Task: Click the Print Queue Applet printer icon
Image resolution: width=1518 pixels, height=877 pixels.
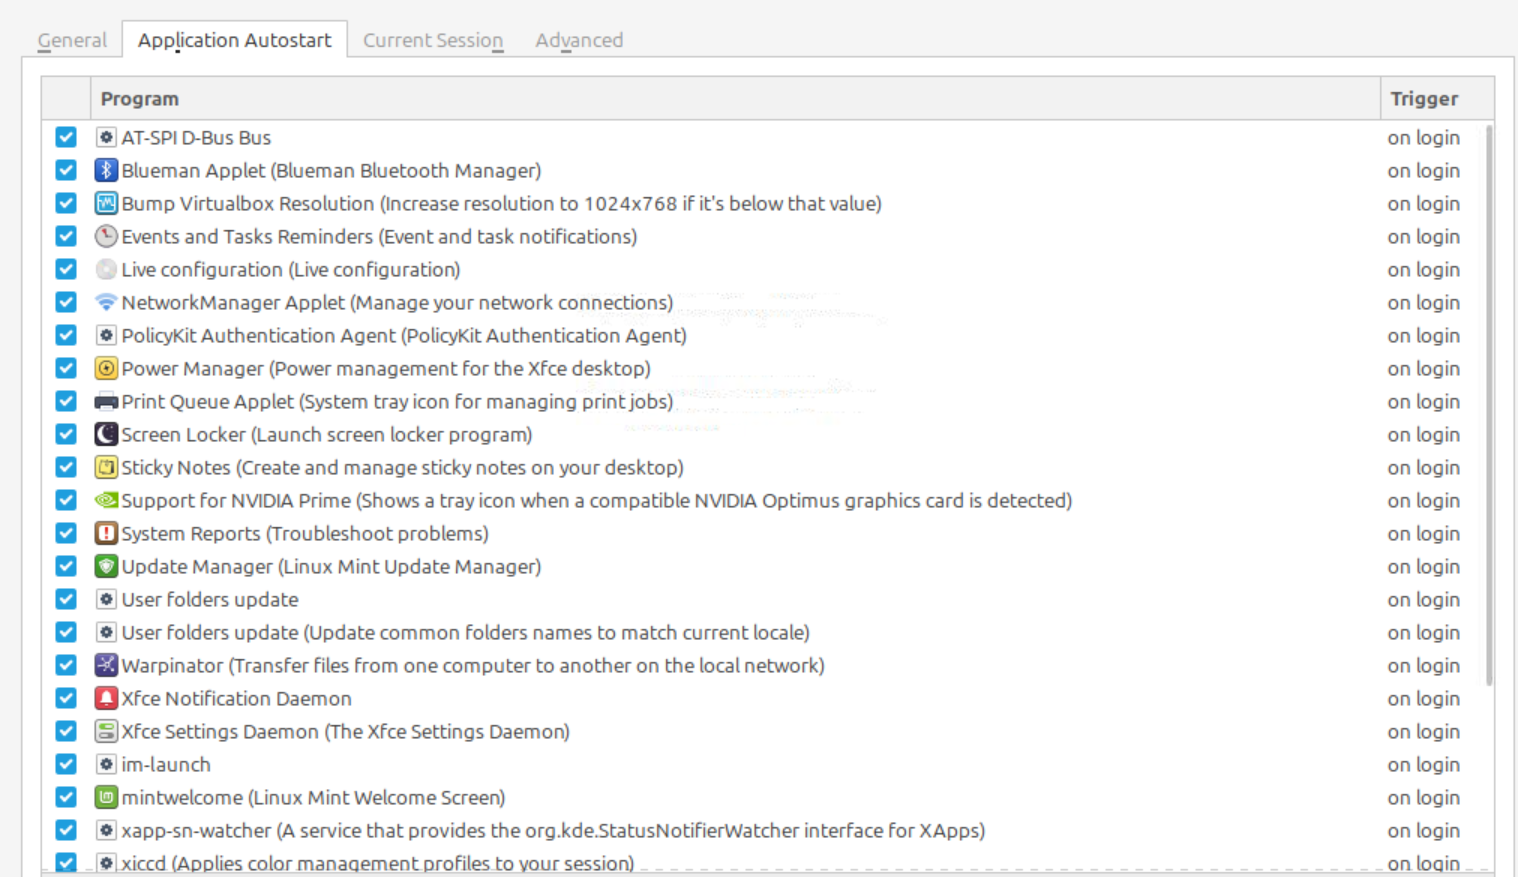Action: [106, 401]
